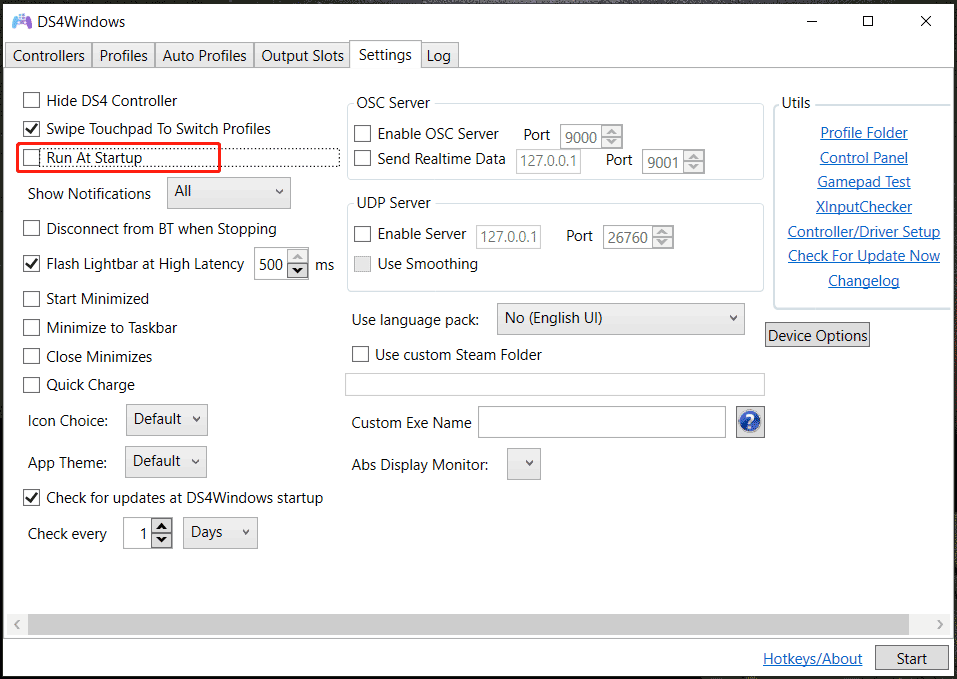Increase Flash Lightbar latency value arrow

297,257
